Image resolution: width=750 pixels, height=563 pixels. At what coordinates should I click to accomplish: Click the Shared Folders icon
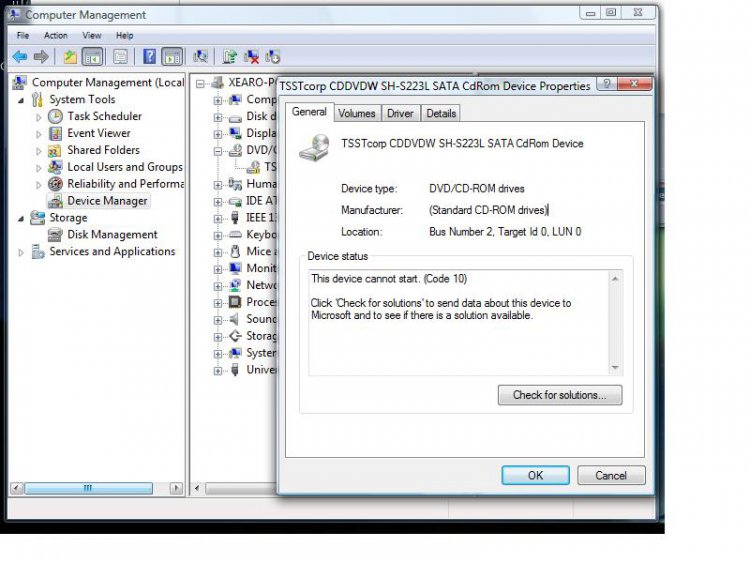[55, 151]
